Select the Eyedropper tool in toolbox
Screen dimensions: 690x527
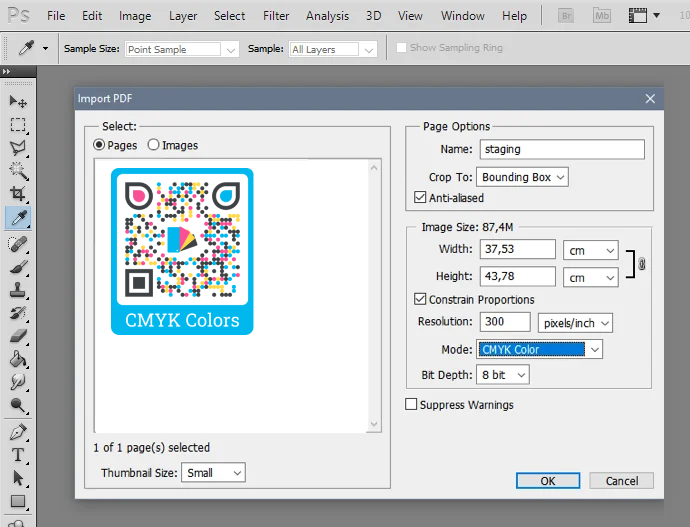[x=18, y=218]
